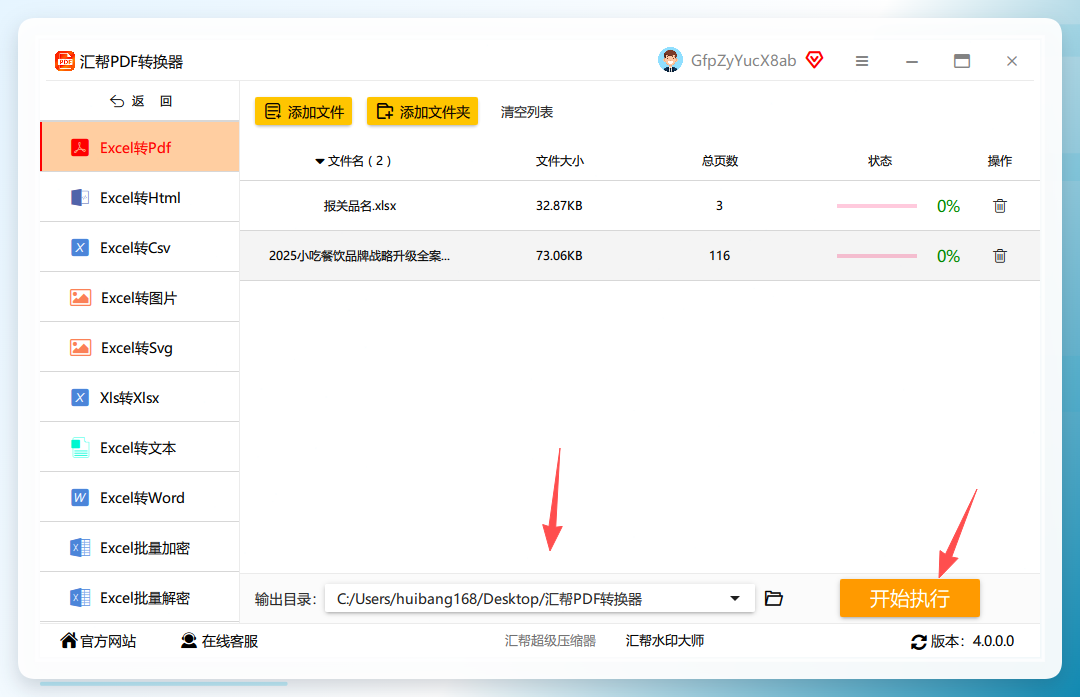Start conversion with 开始执行
Image resolution: width=1080 pixels, height=697 pixels.
(909, 598)
